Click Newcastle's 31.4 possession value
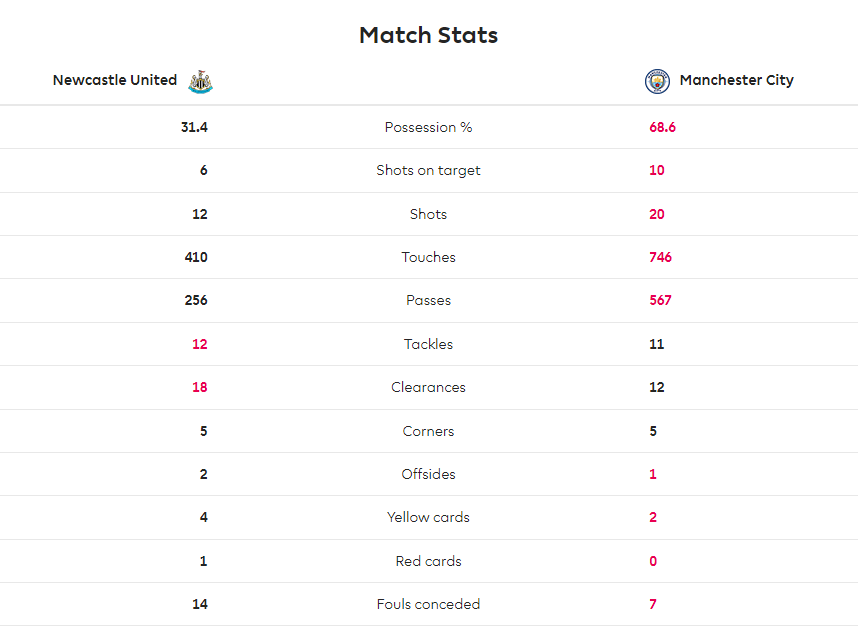 (194, 127)
